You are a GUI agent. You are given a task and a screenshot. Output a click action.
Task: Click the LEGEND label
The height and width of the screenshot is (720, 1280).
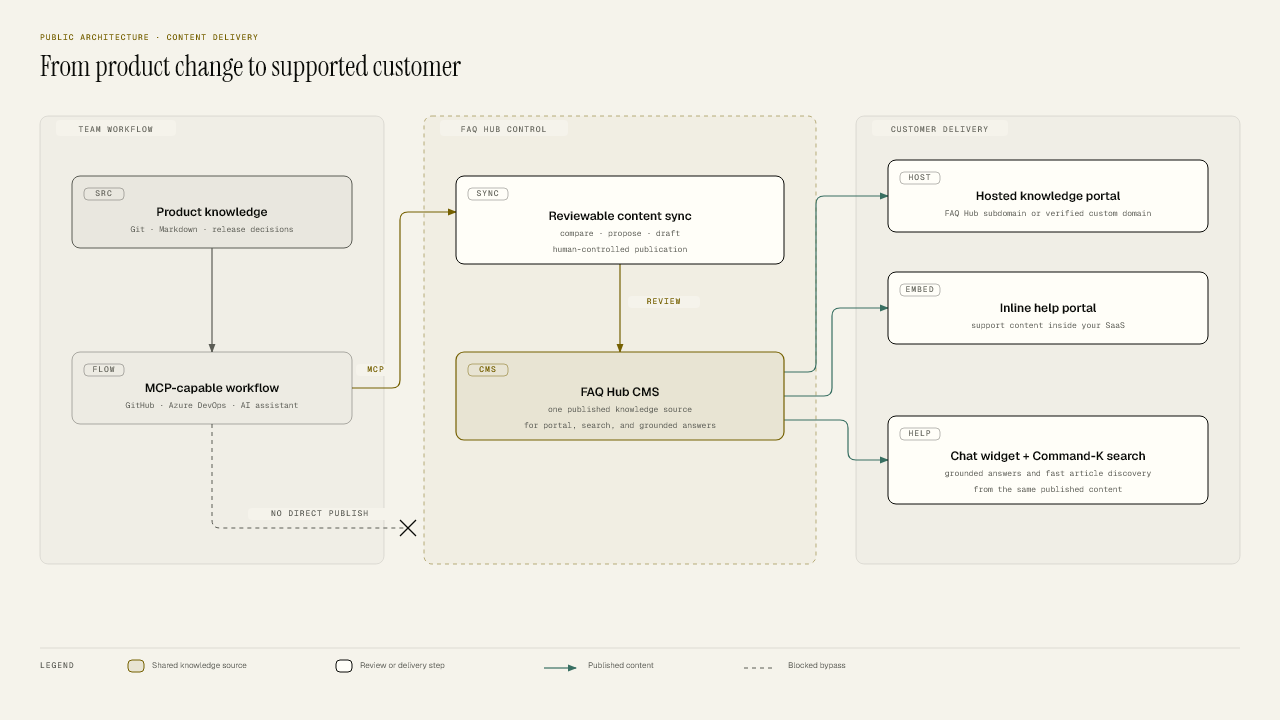[x=57, y=666]
